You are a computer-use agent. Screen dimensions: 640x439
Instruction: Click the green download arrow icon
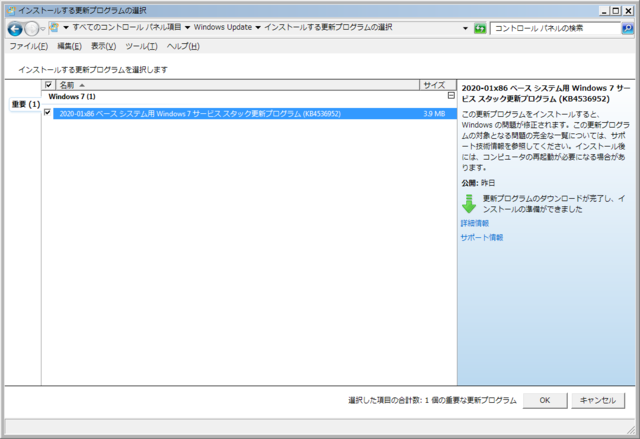(469, 204)
